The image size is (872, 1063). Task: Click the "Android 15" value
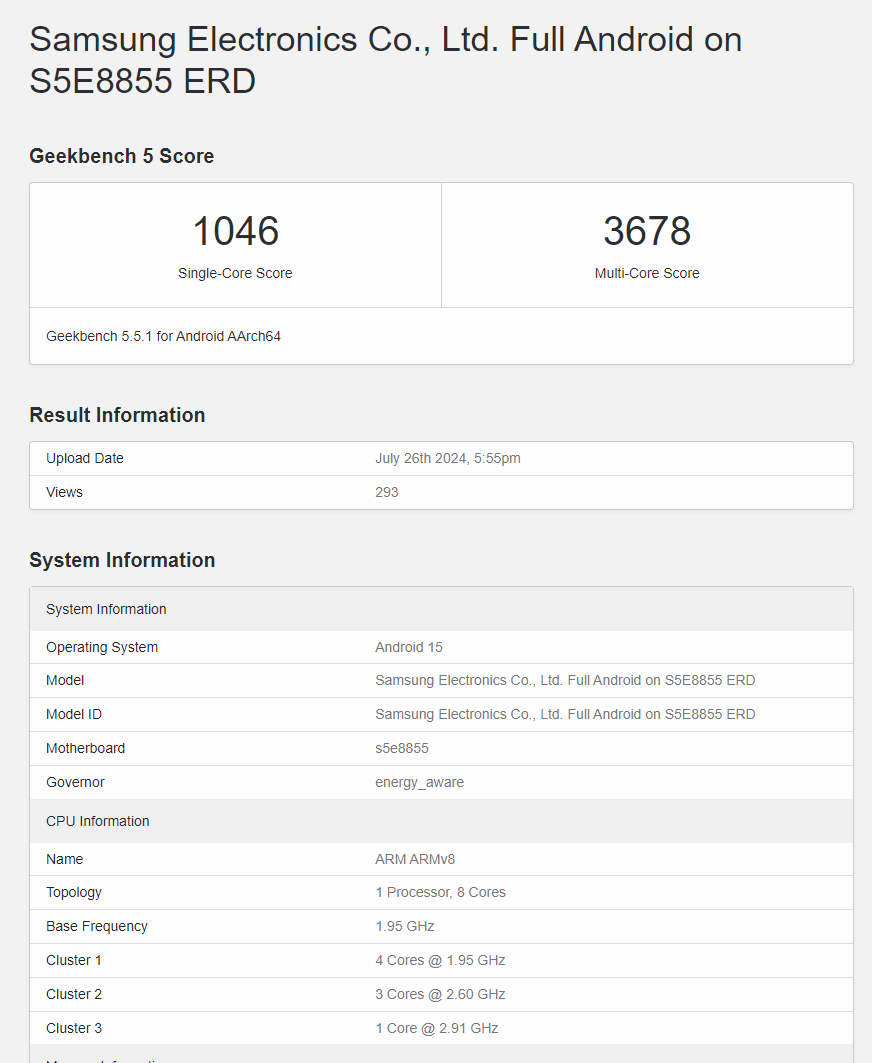(x=409, y=647)
